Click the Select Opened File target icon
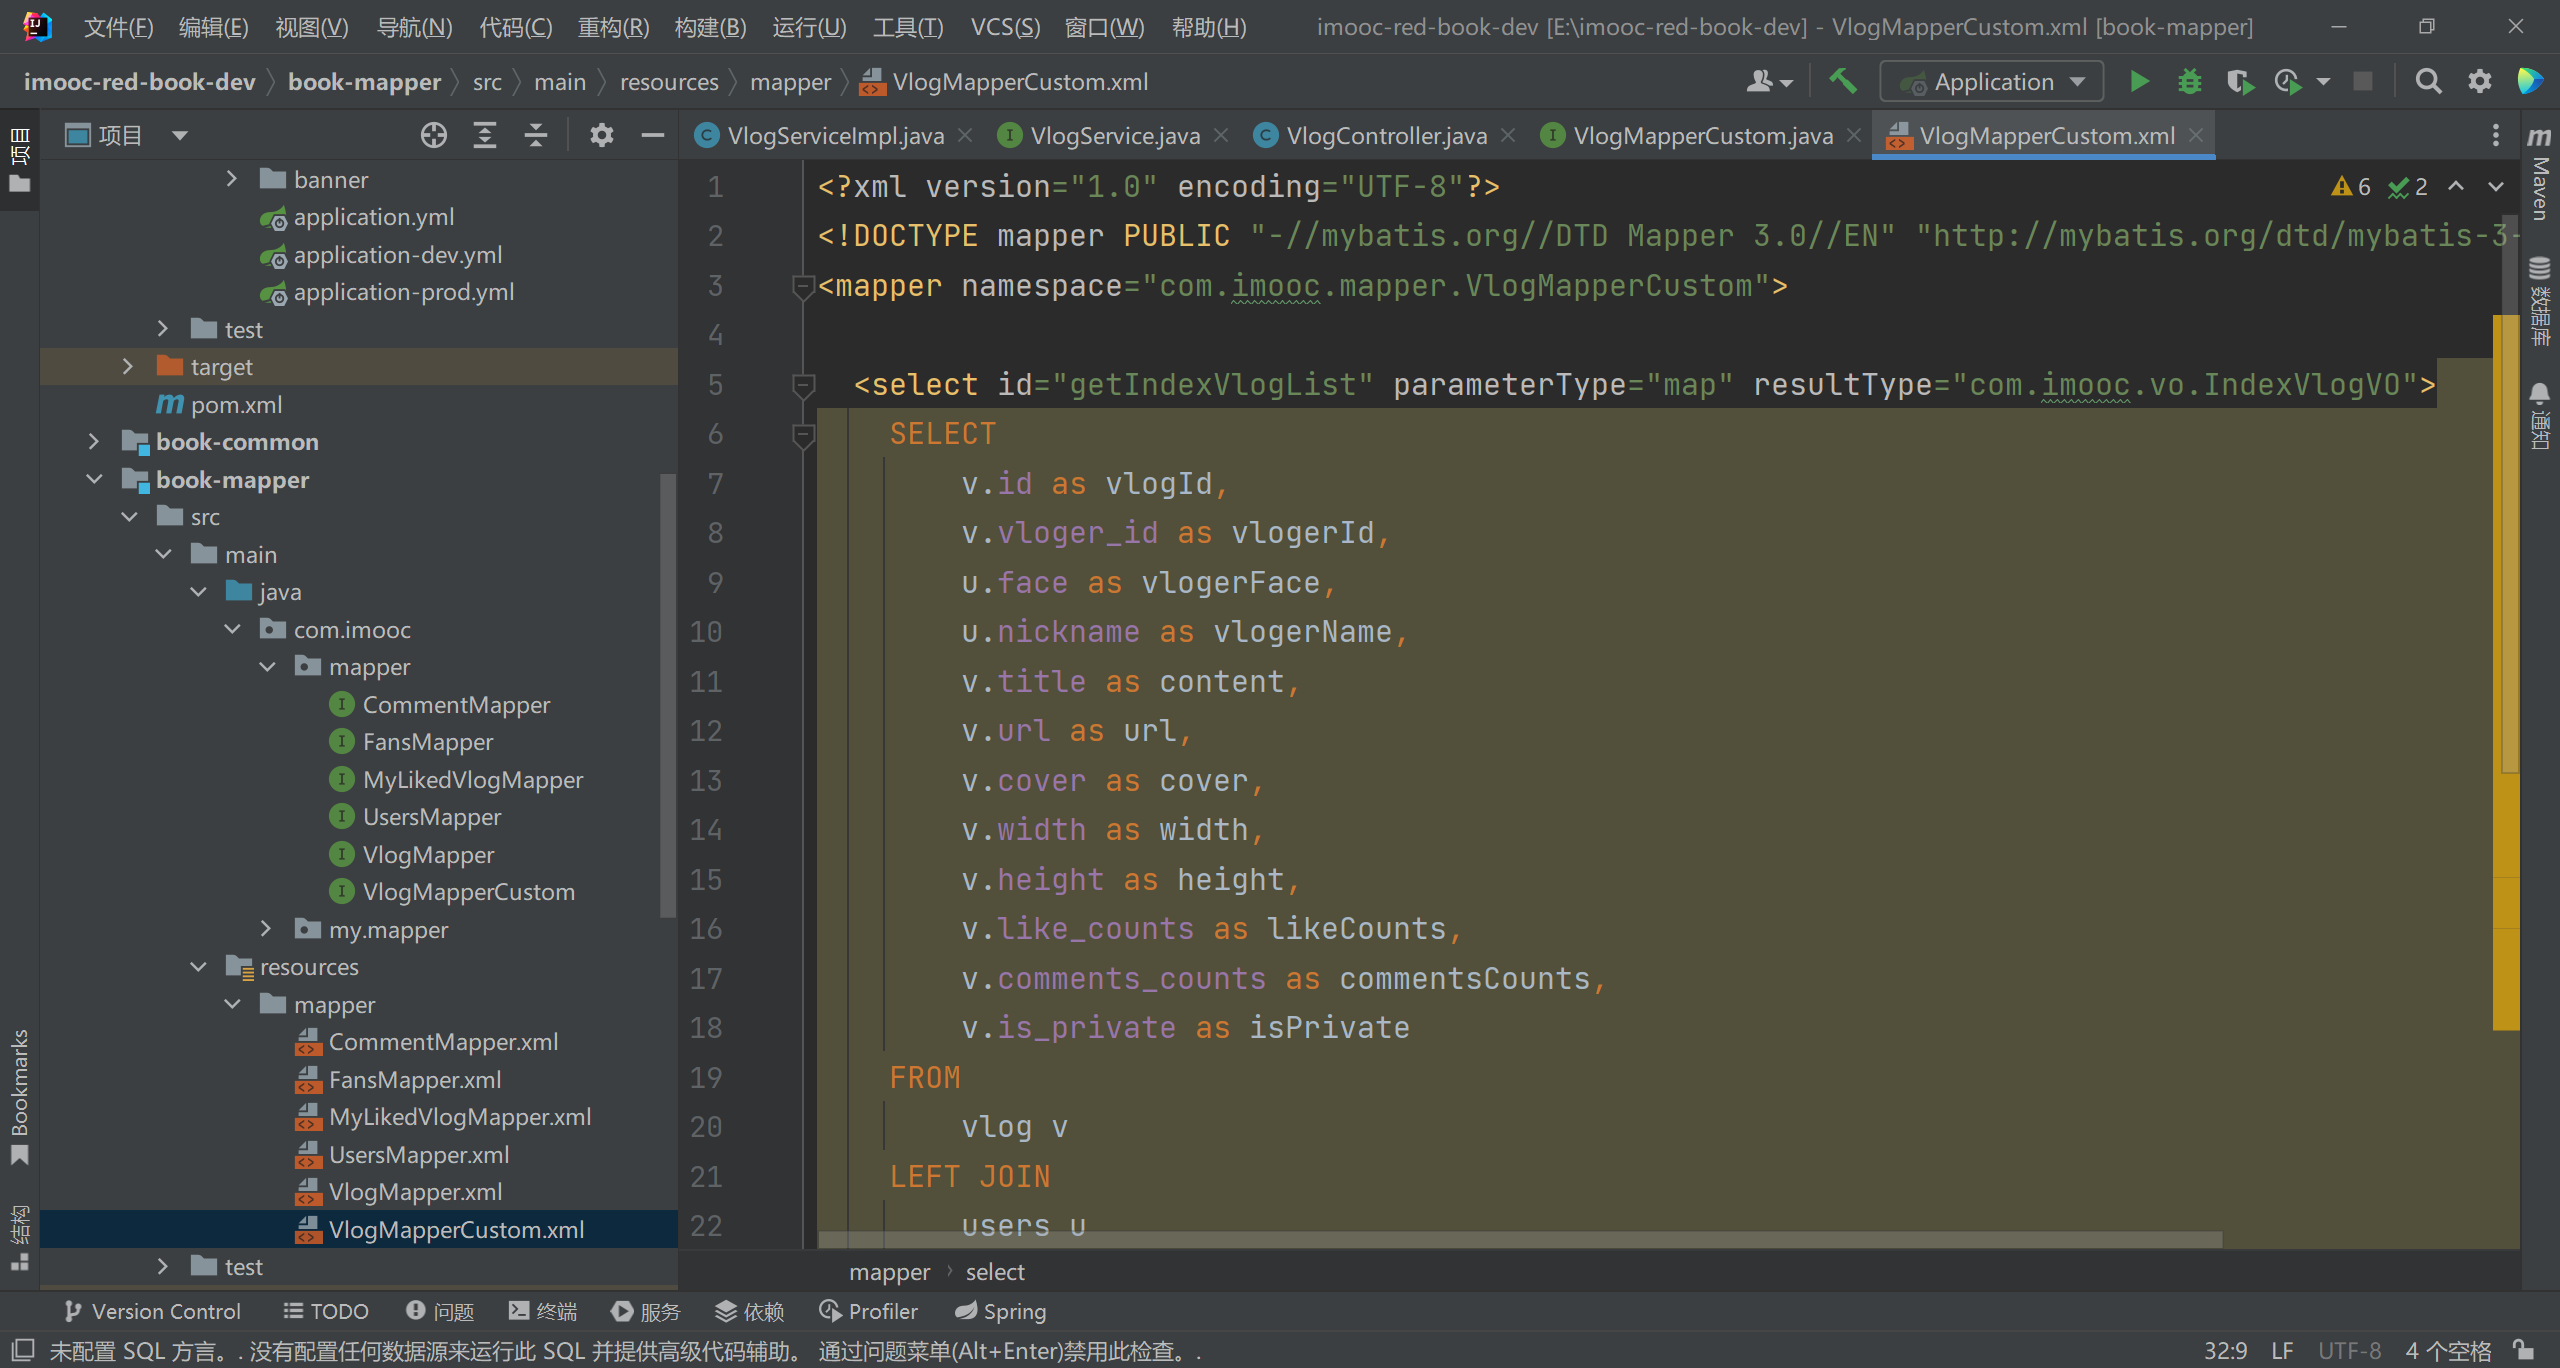 click(x=433, y=135)
